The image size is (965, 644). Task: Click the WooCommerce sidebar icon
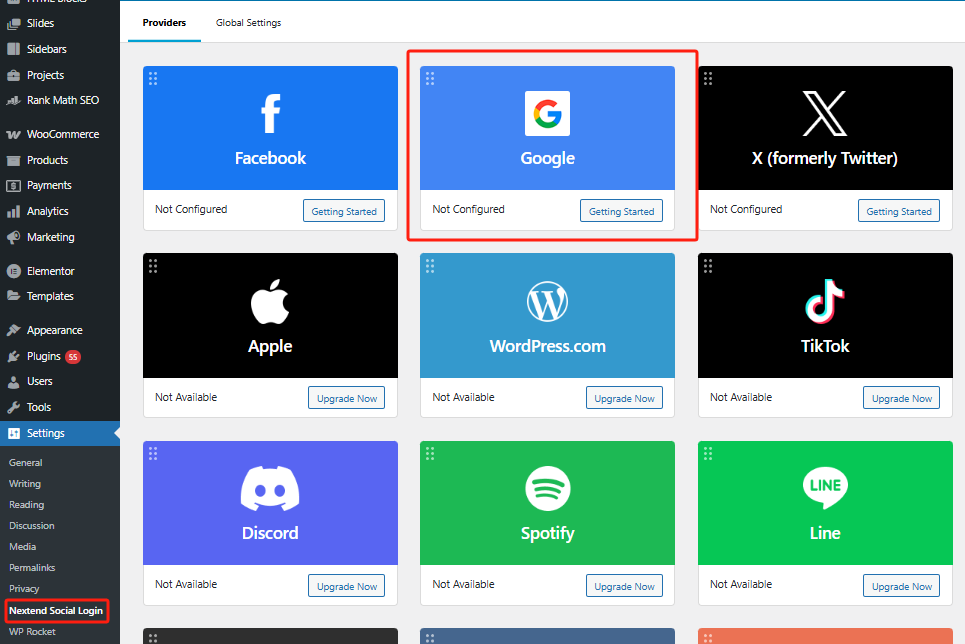coord(14,133)
